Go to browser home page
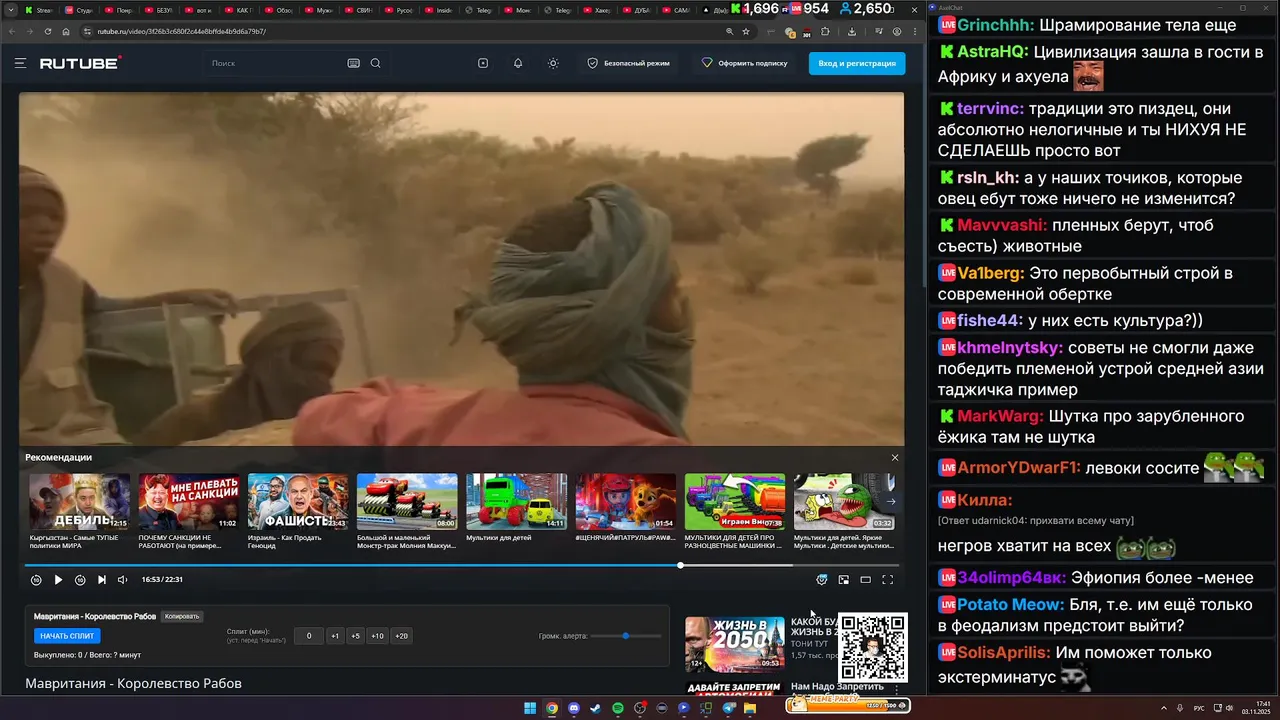Viewport: 1280px width, 720px height. click(x=66, y=31)
